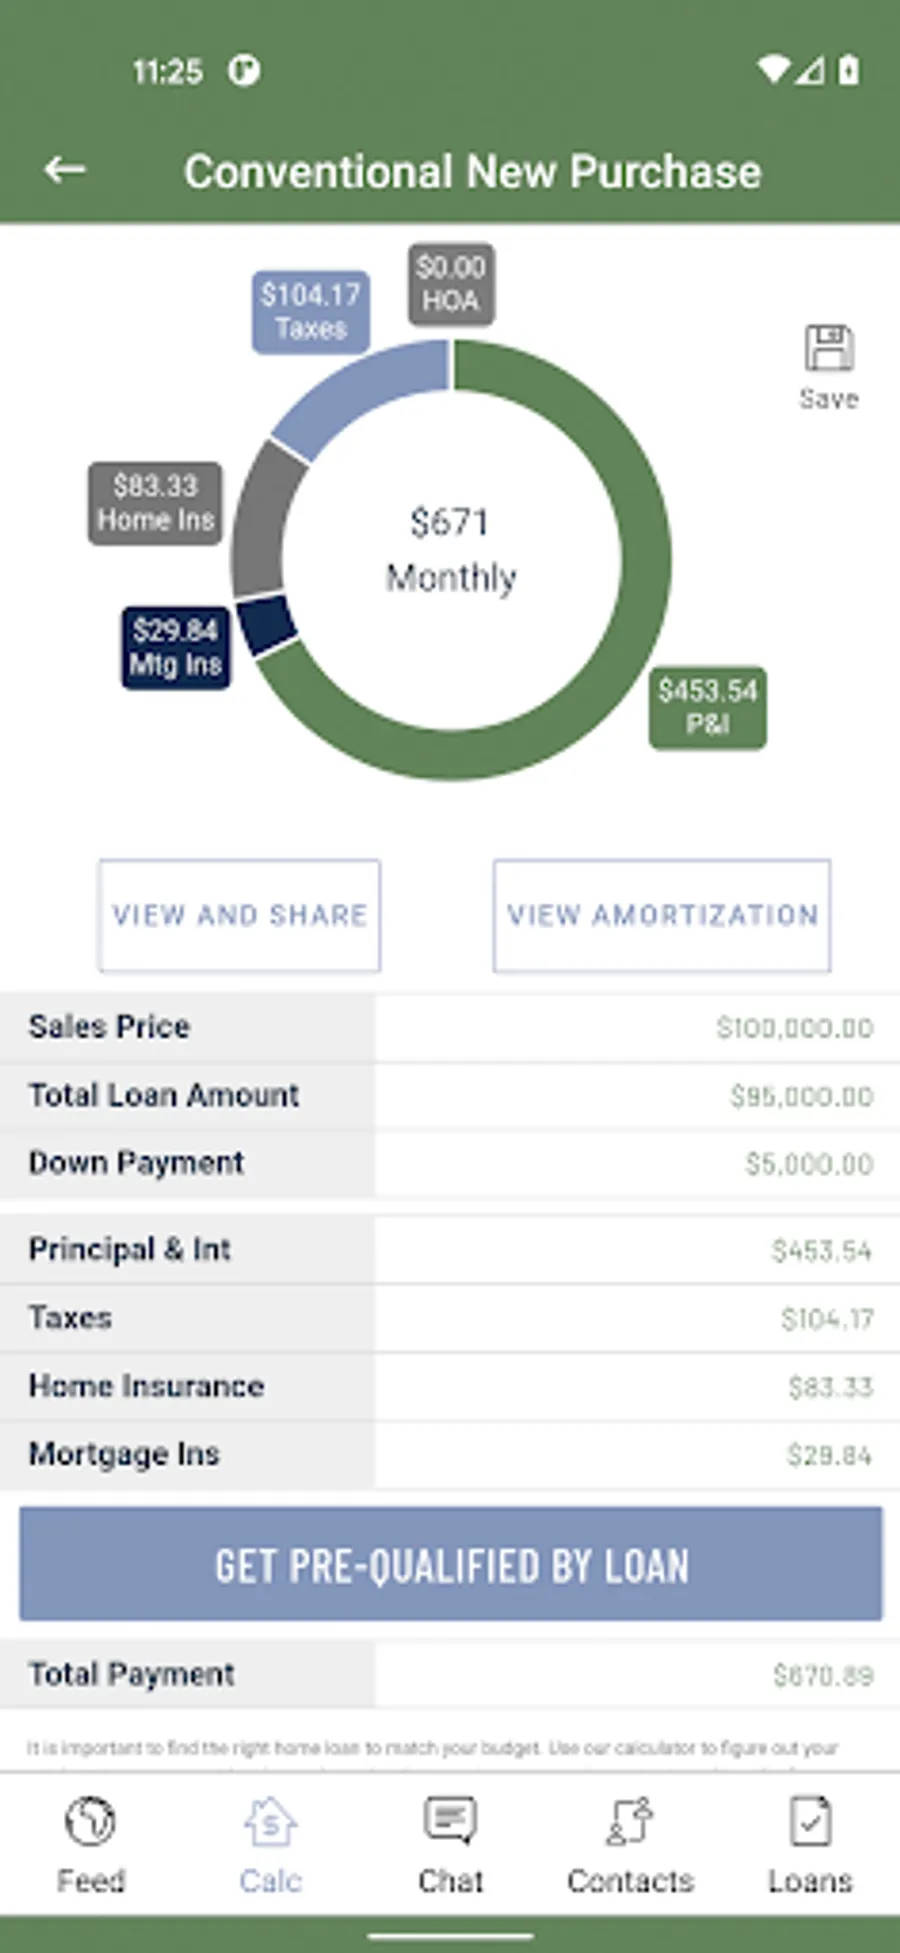Tap the back arrow icon
This screenshot has height=1953, width=900.
point(65,170)
